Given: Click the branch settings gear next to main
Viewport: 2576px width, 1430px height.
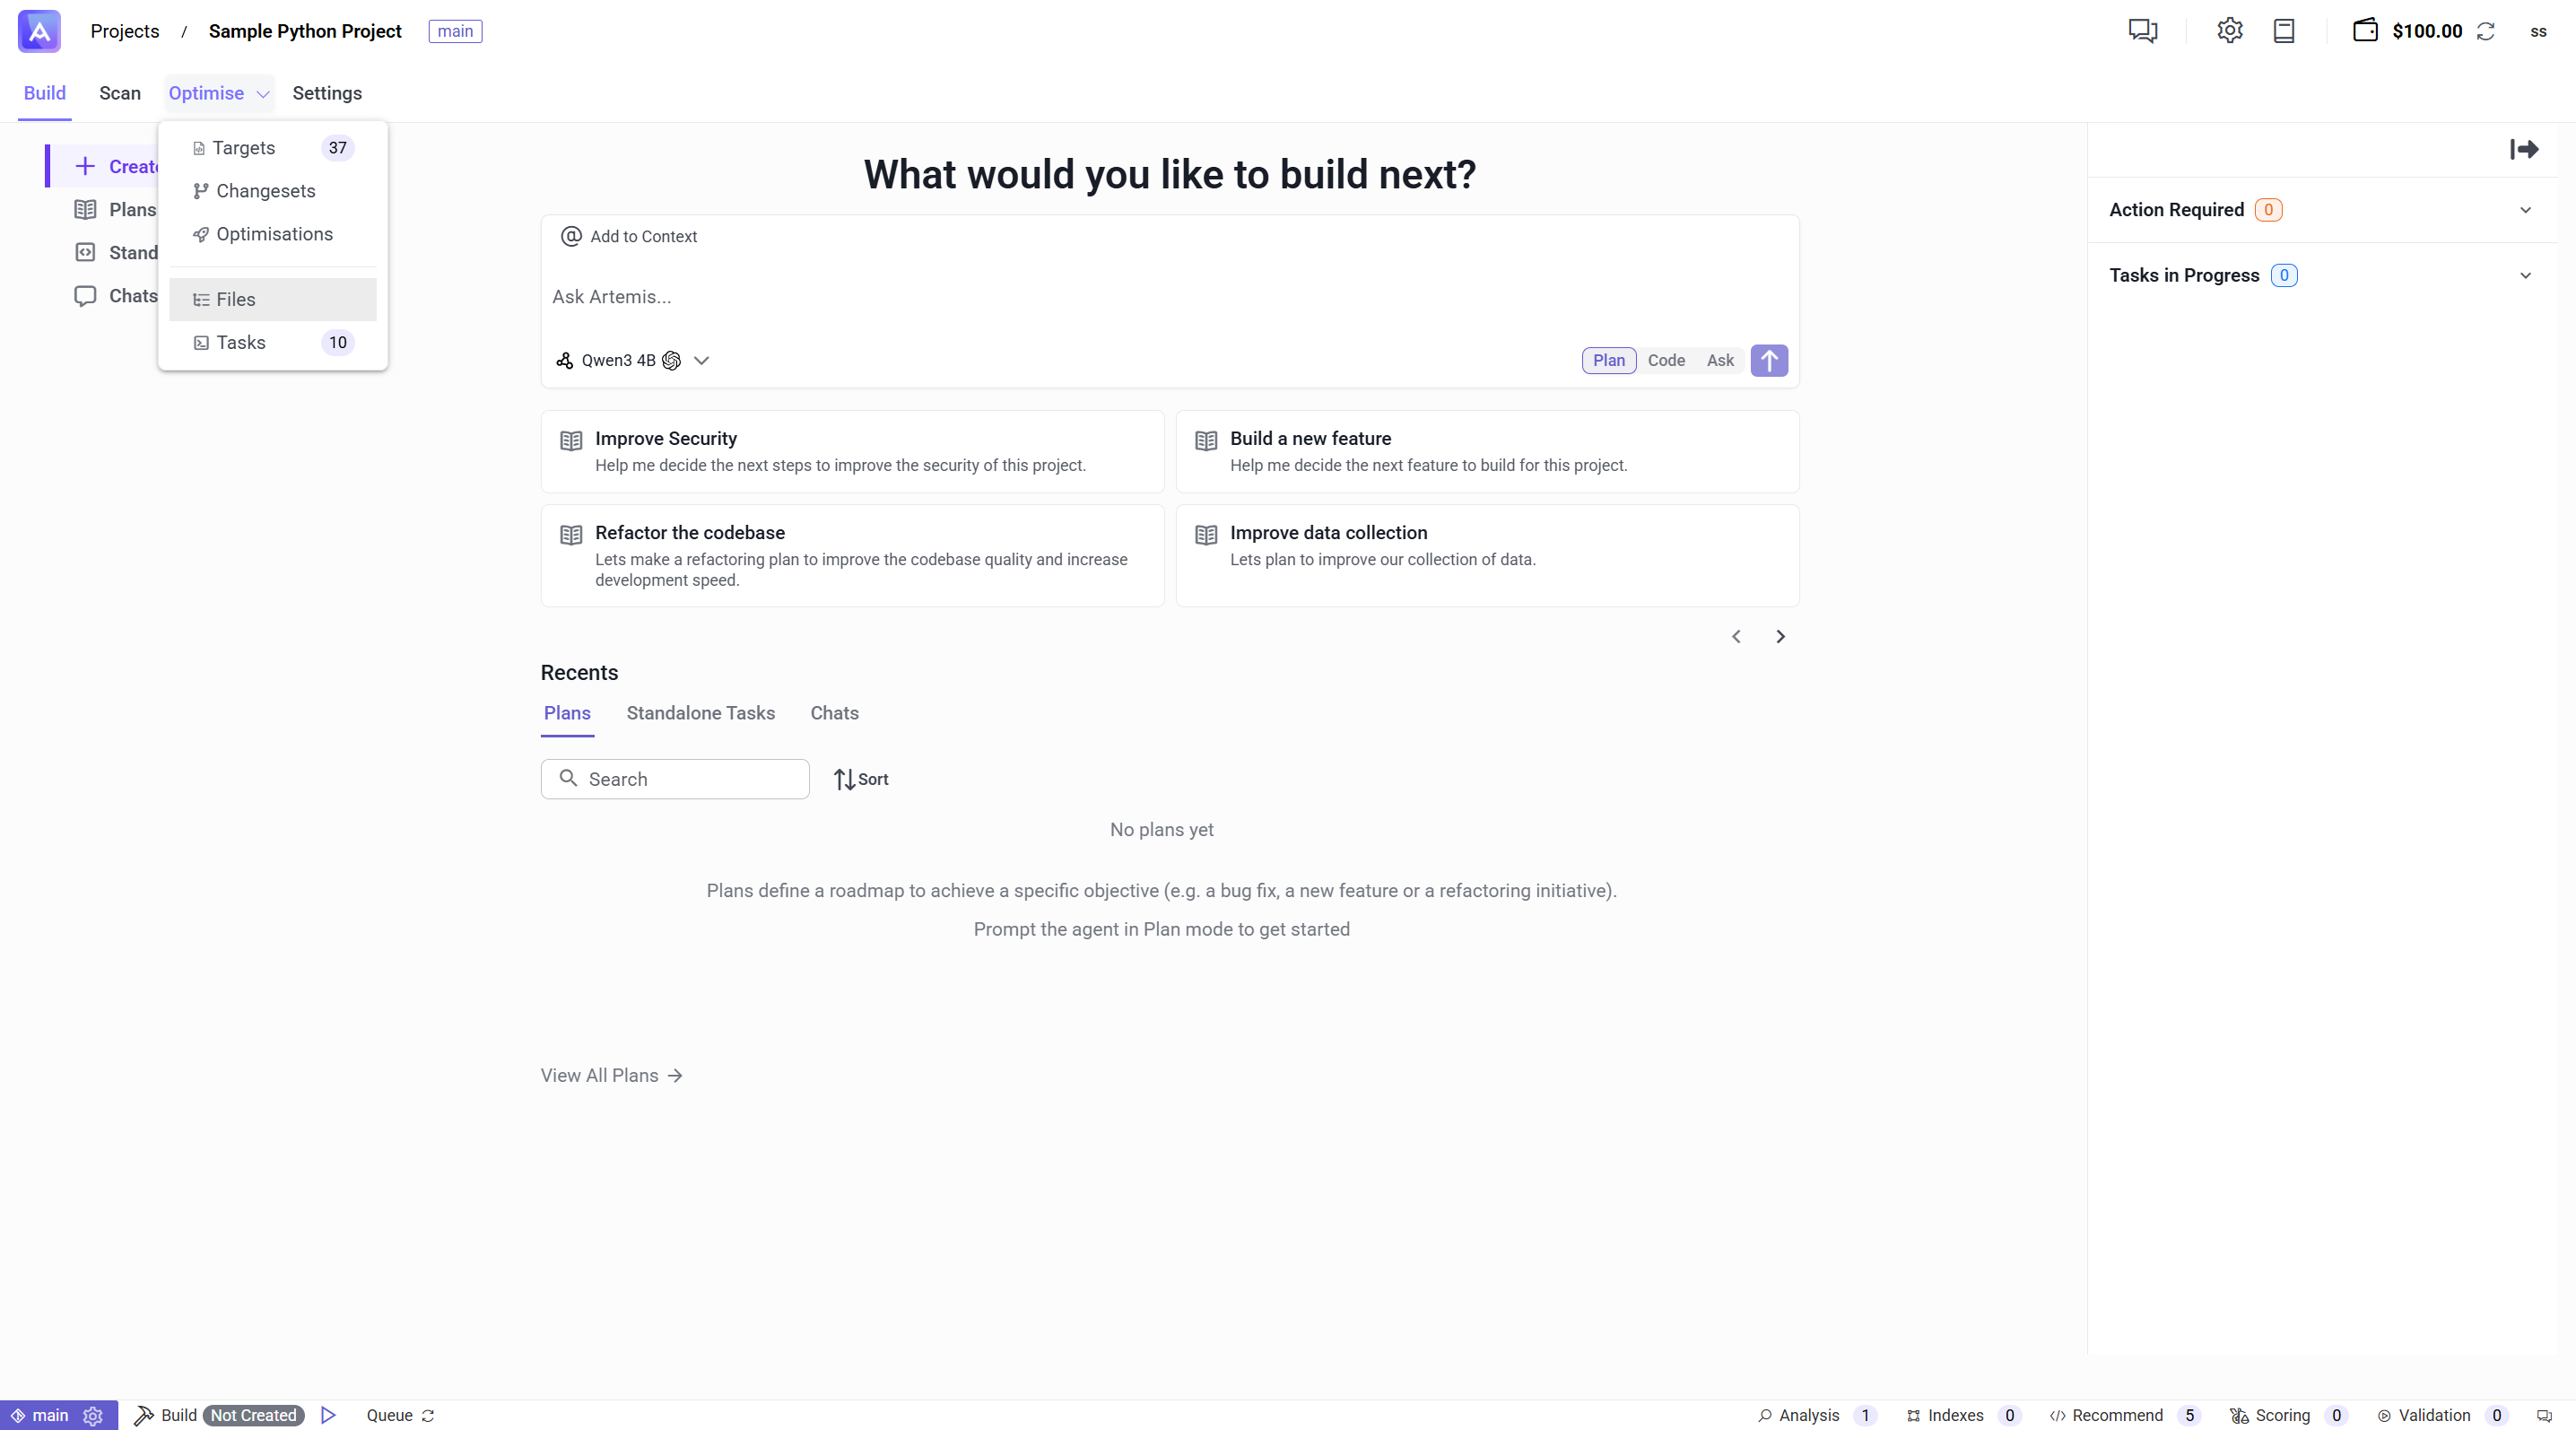Looking at the screenshot, I should coord(92,1415).
